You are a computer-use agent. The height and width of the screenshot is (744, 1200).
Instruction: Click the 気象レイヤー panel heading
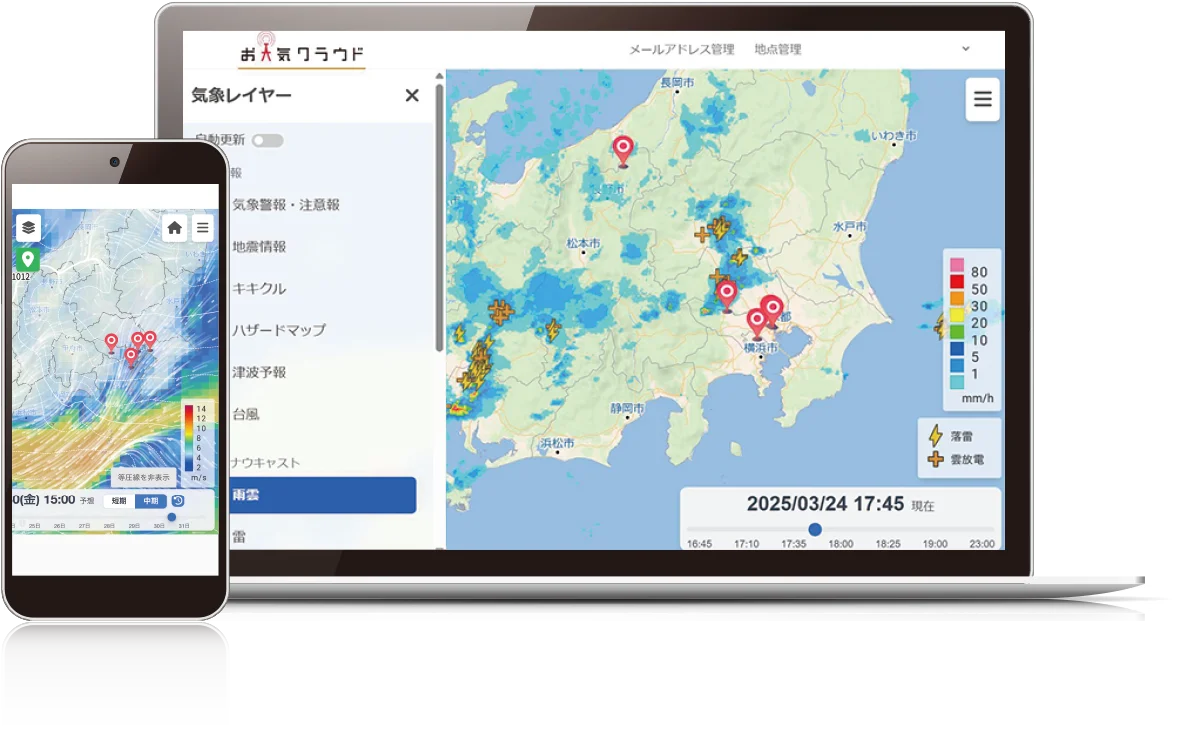click(x=241, y=96)
